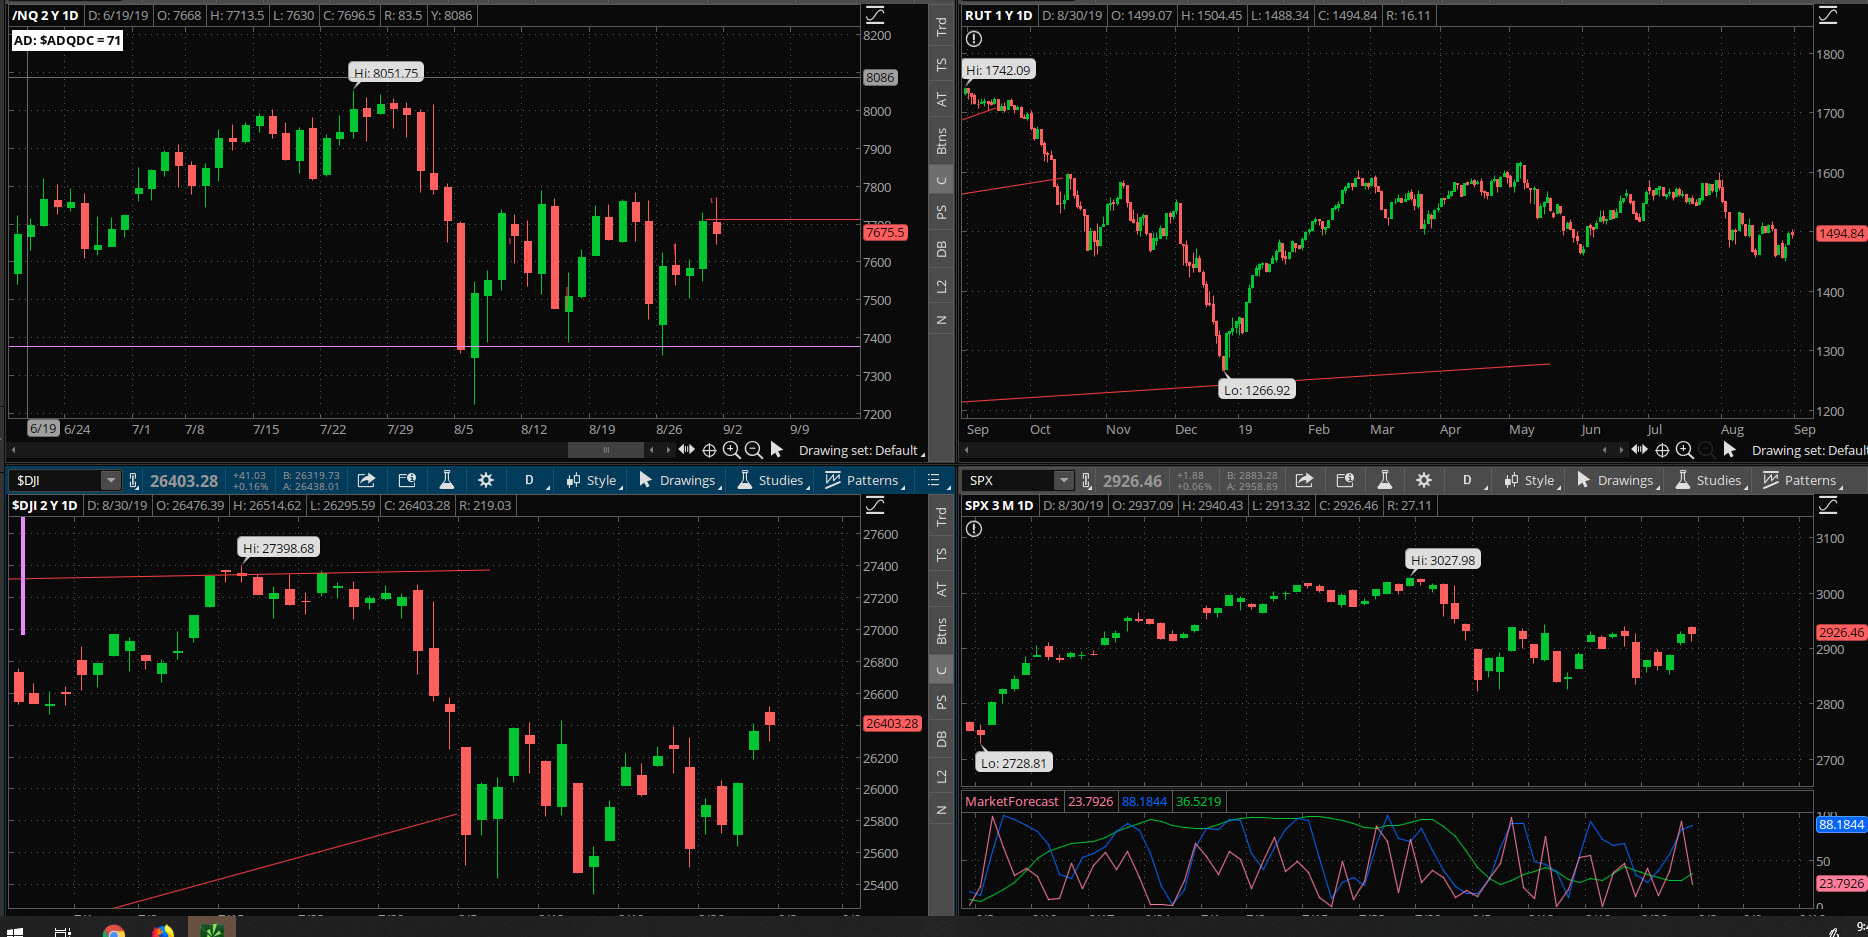Open the SPX symbol dropdown arrow
Viewport: 1868px width, 937px height.
pos(1064,481)
